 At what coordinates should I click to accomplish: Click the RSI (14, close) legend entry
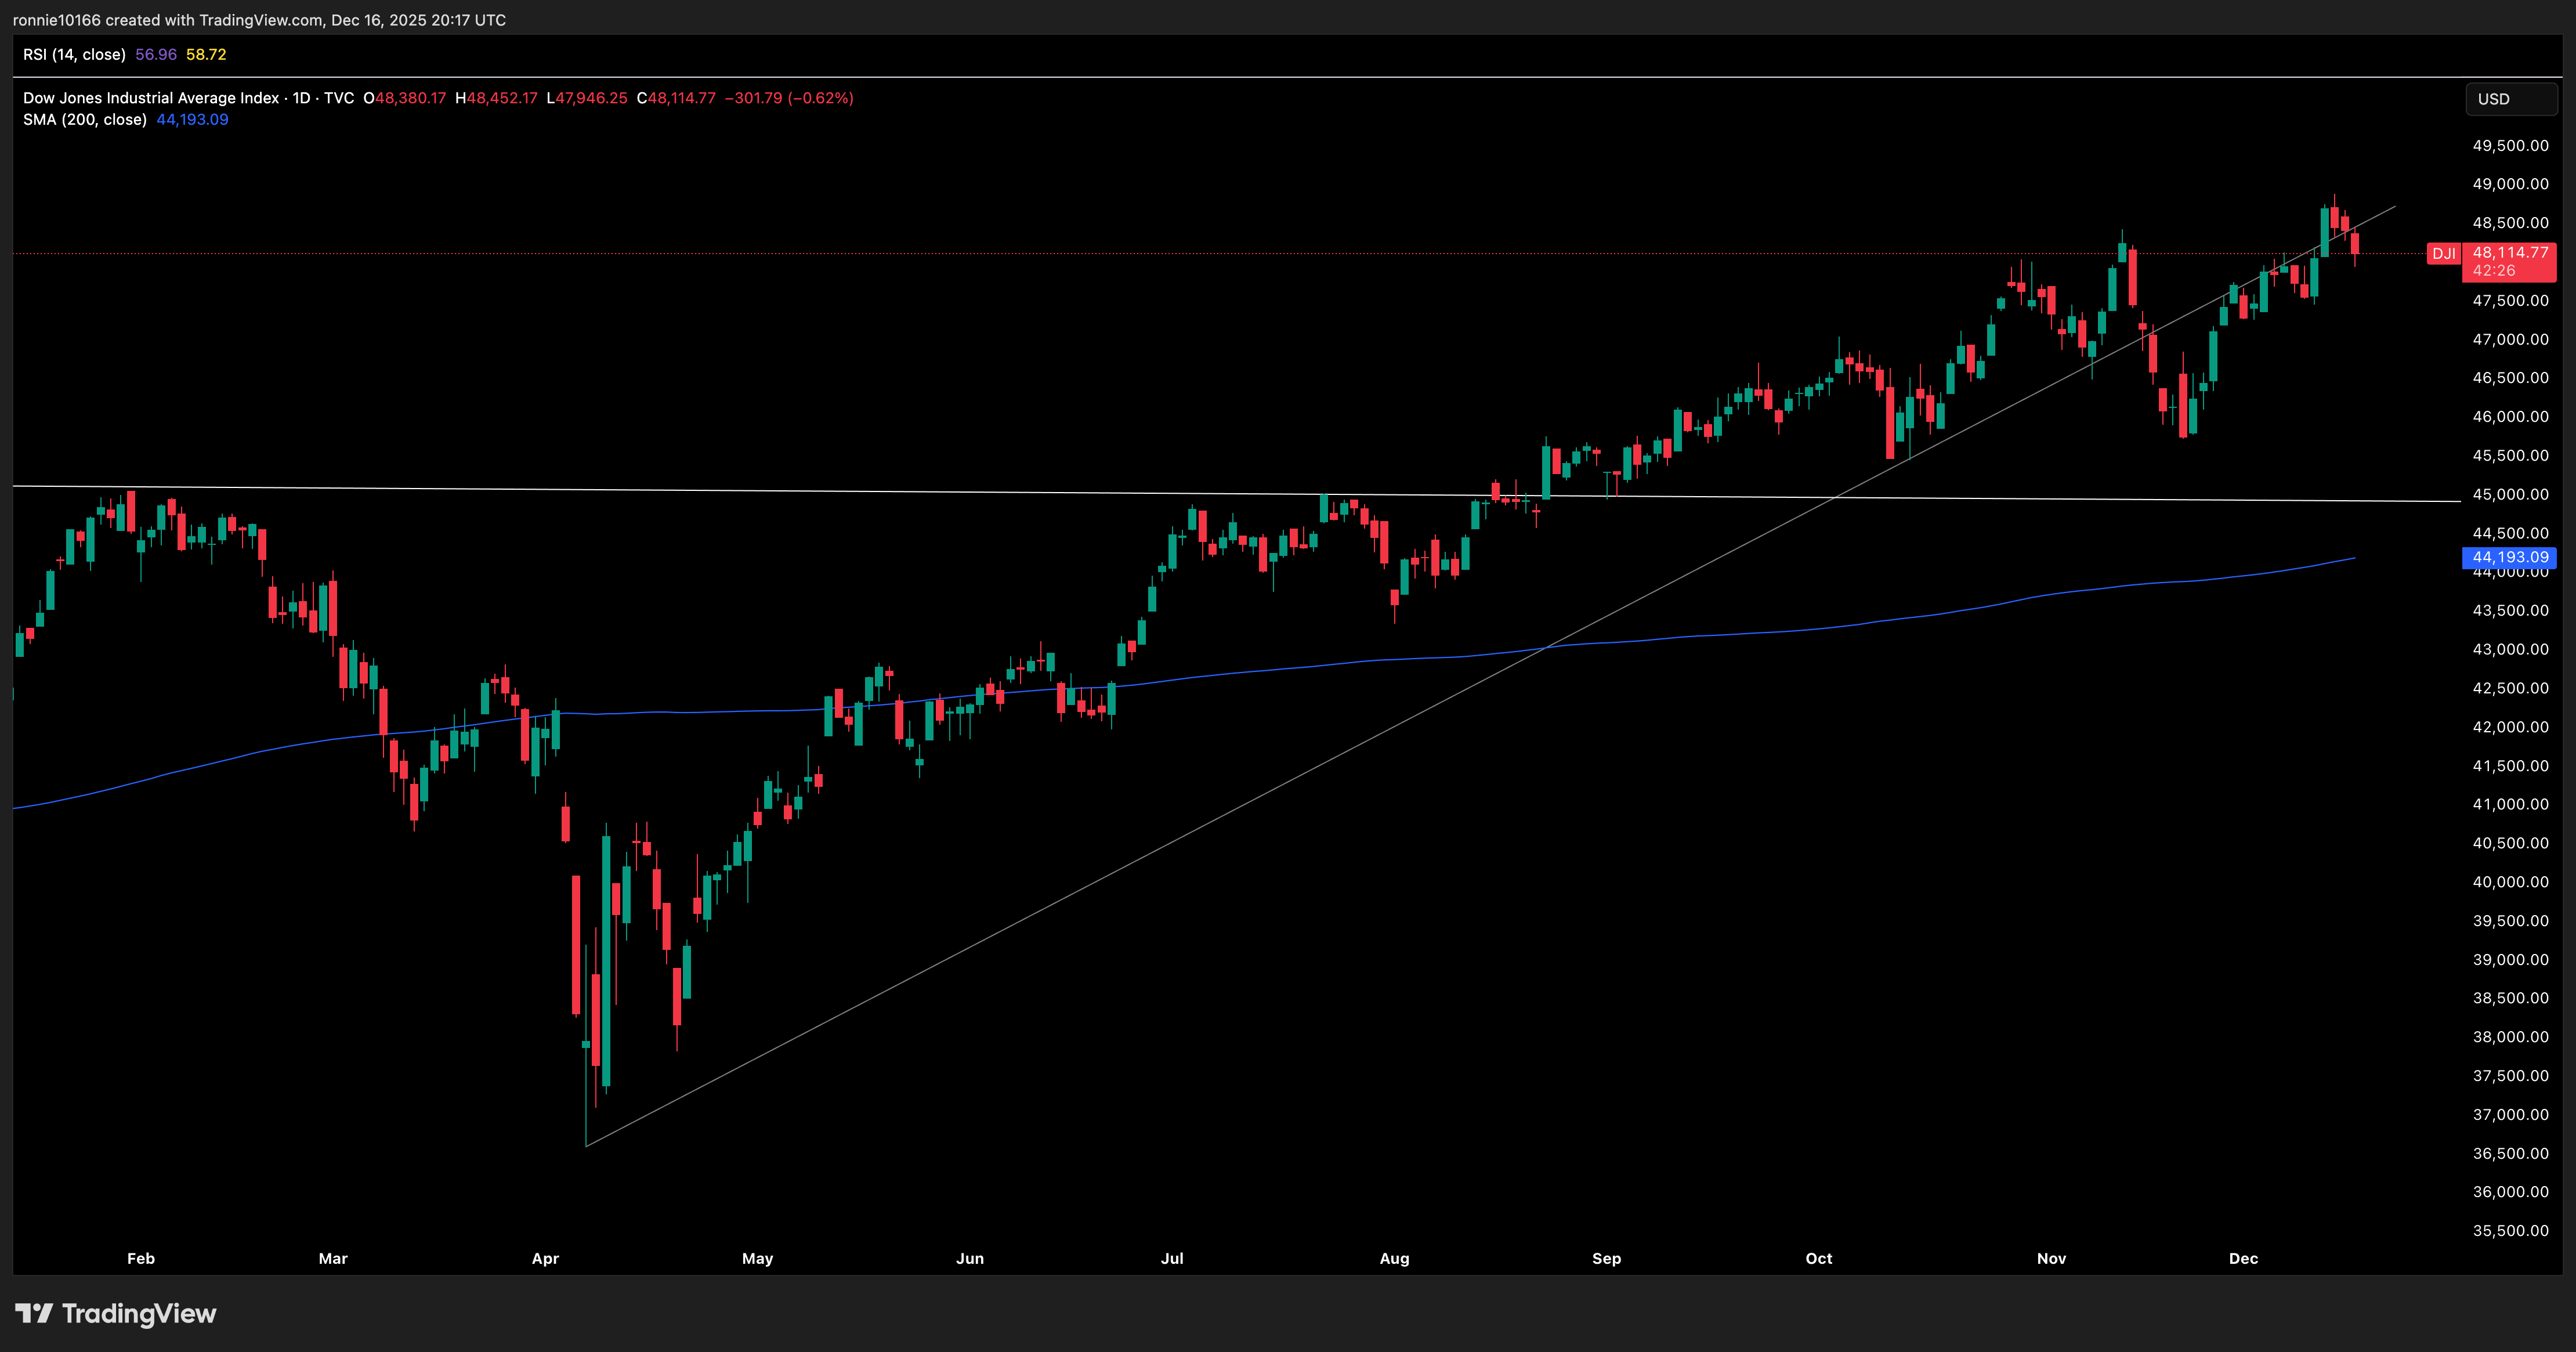click(x=74, y=55)
